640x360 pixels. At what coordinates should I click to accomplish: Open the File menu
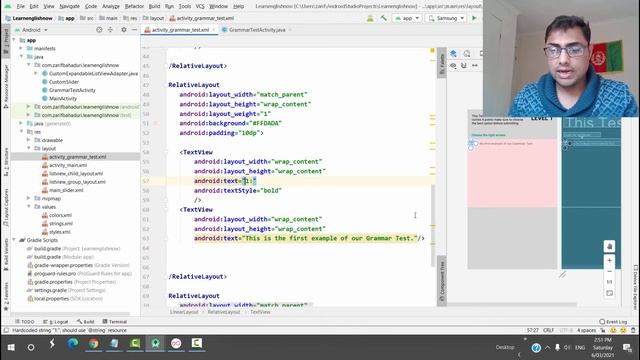(20, 6)
